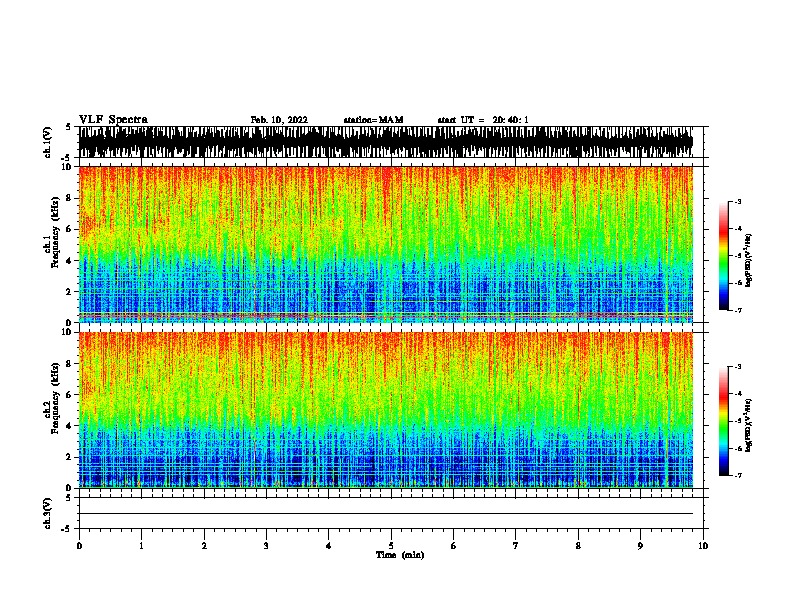Viewport: 792px width, 612px height.
Task: Click the ch.1 spectrogram color scale bar
Action: coord(724,256)
